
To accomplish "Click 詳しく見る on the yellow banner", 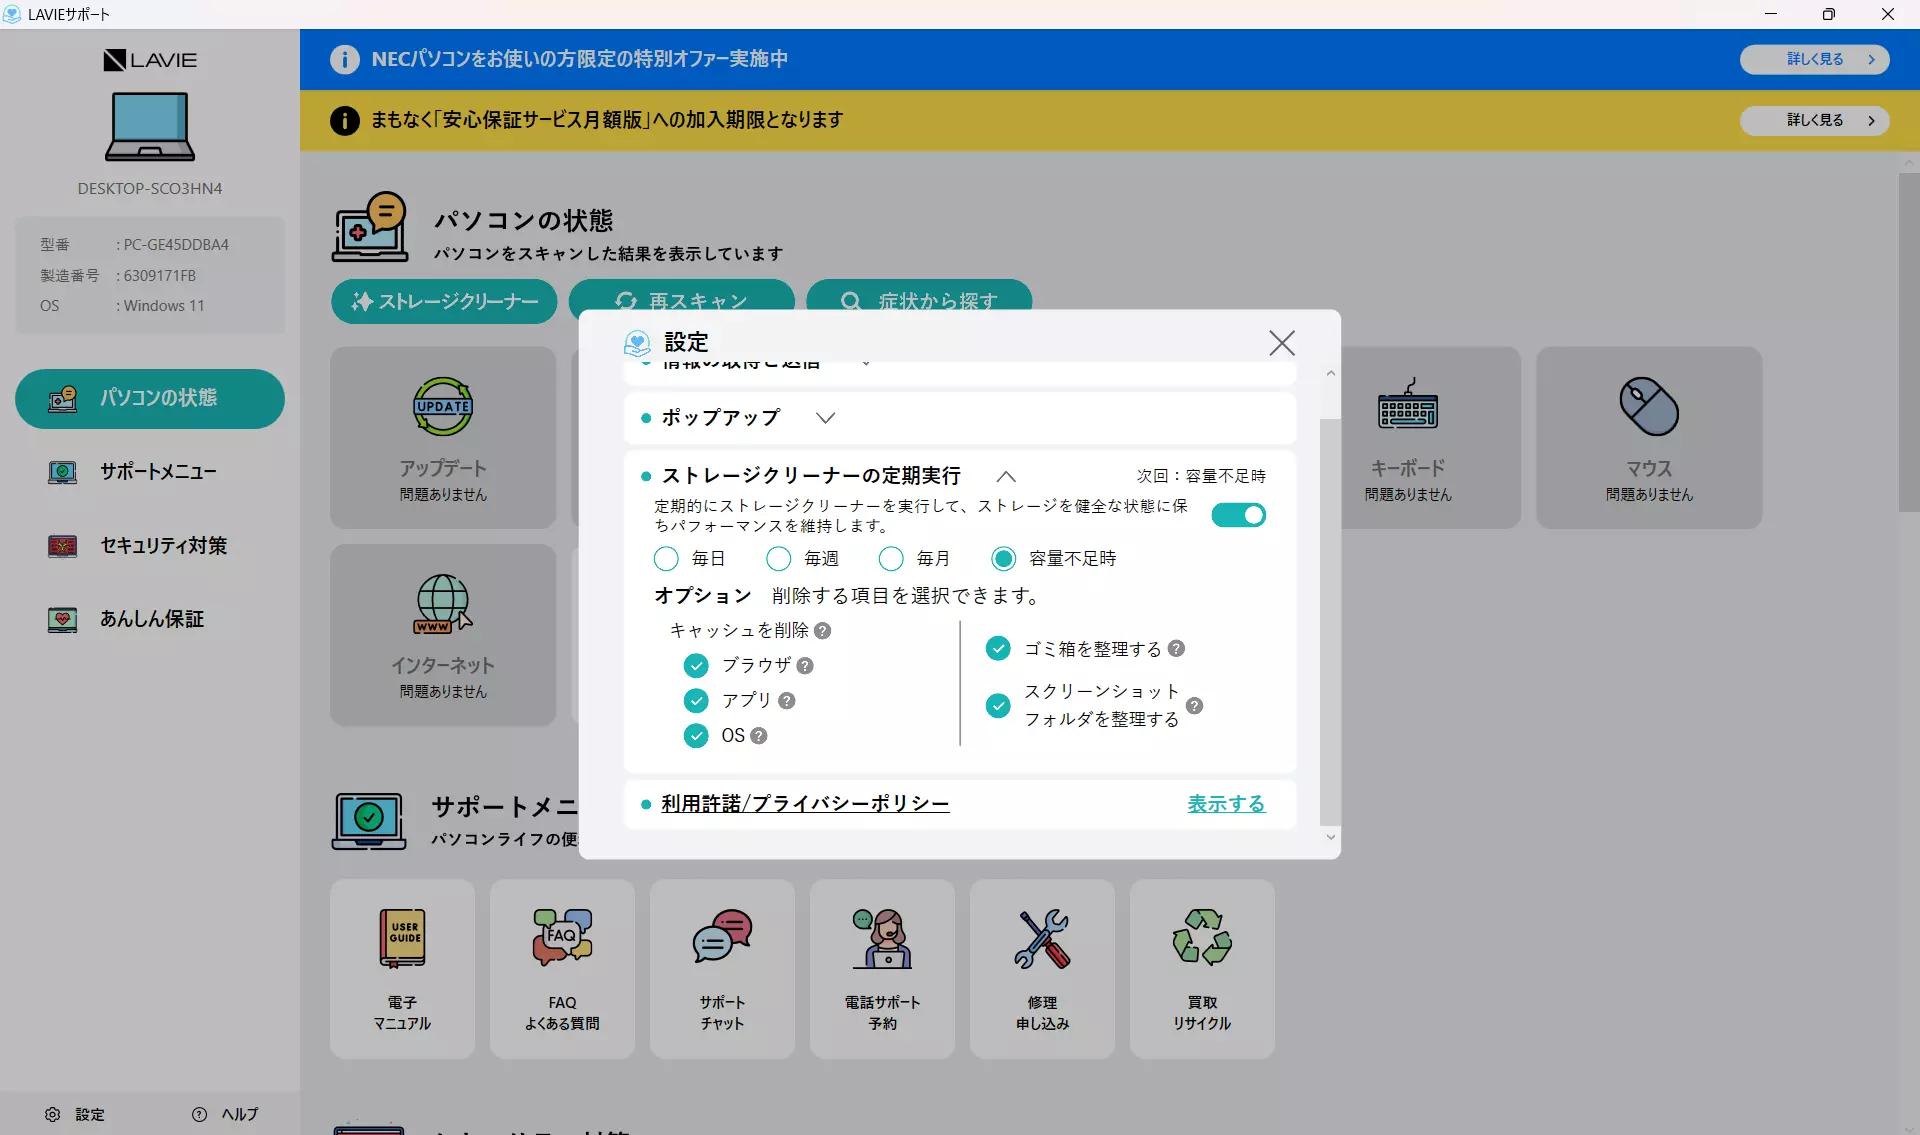I will pyautogui.click(x=1815, y=120).
